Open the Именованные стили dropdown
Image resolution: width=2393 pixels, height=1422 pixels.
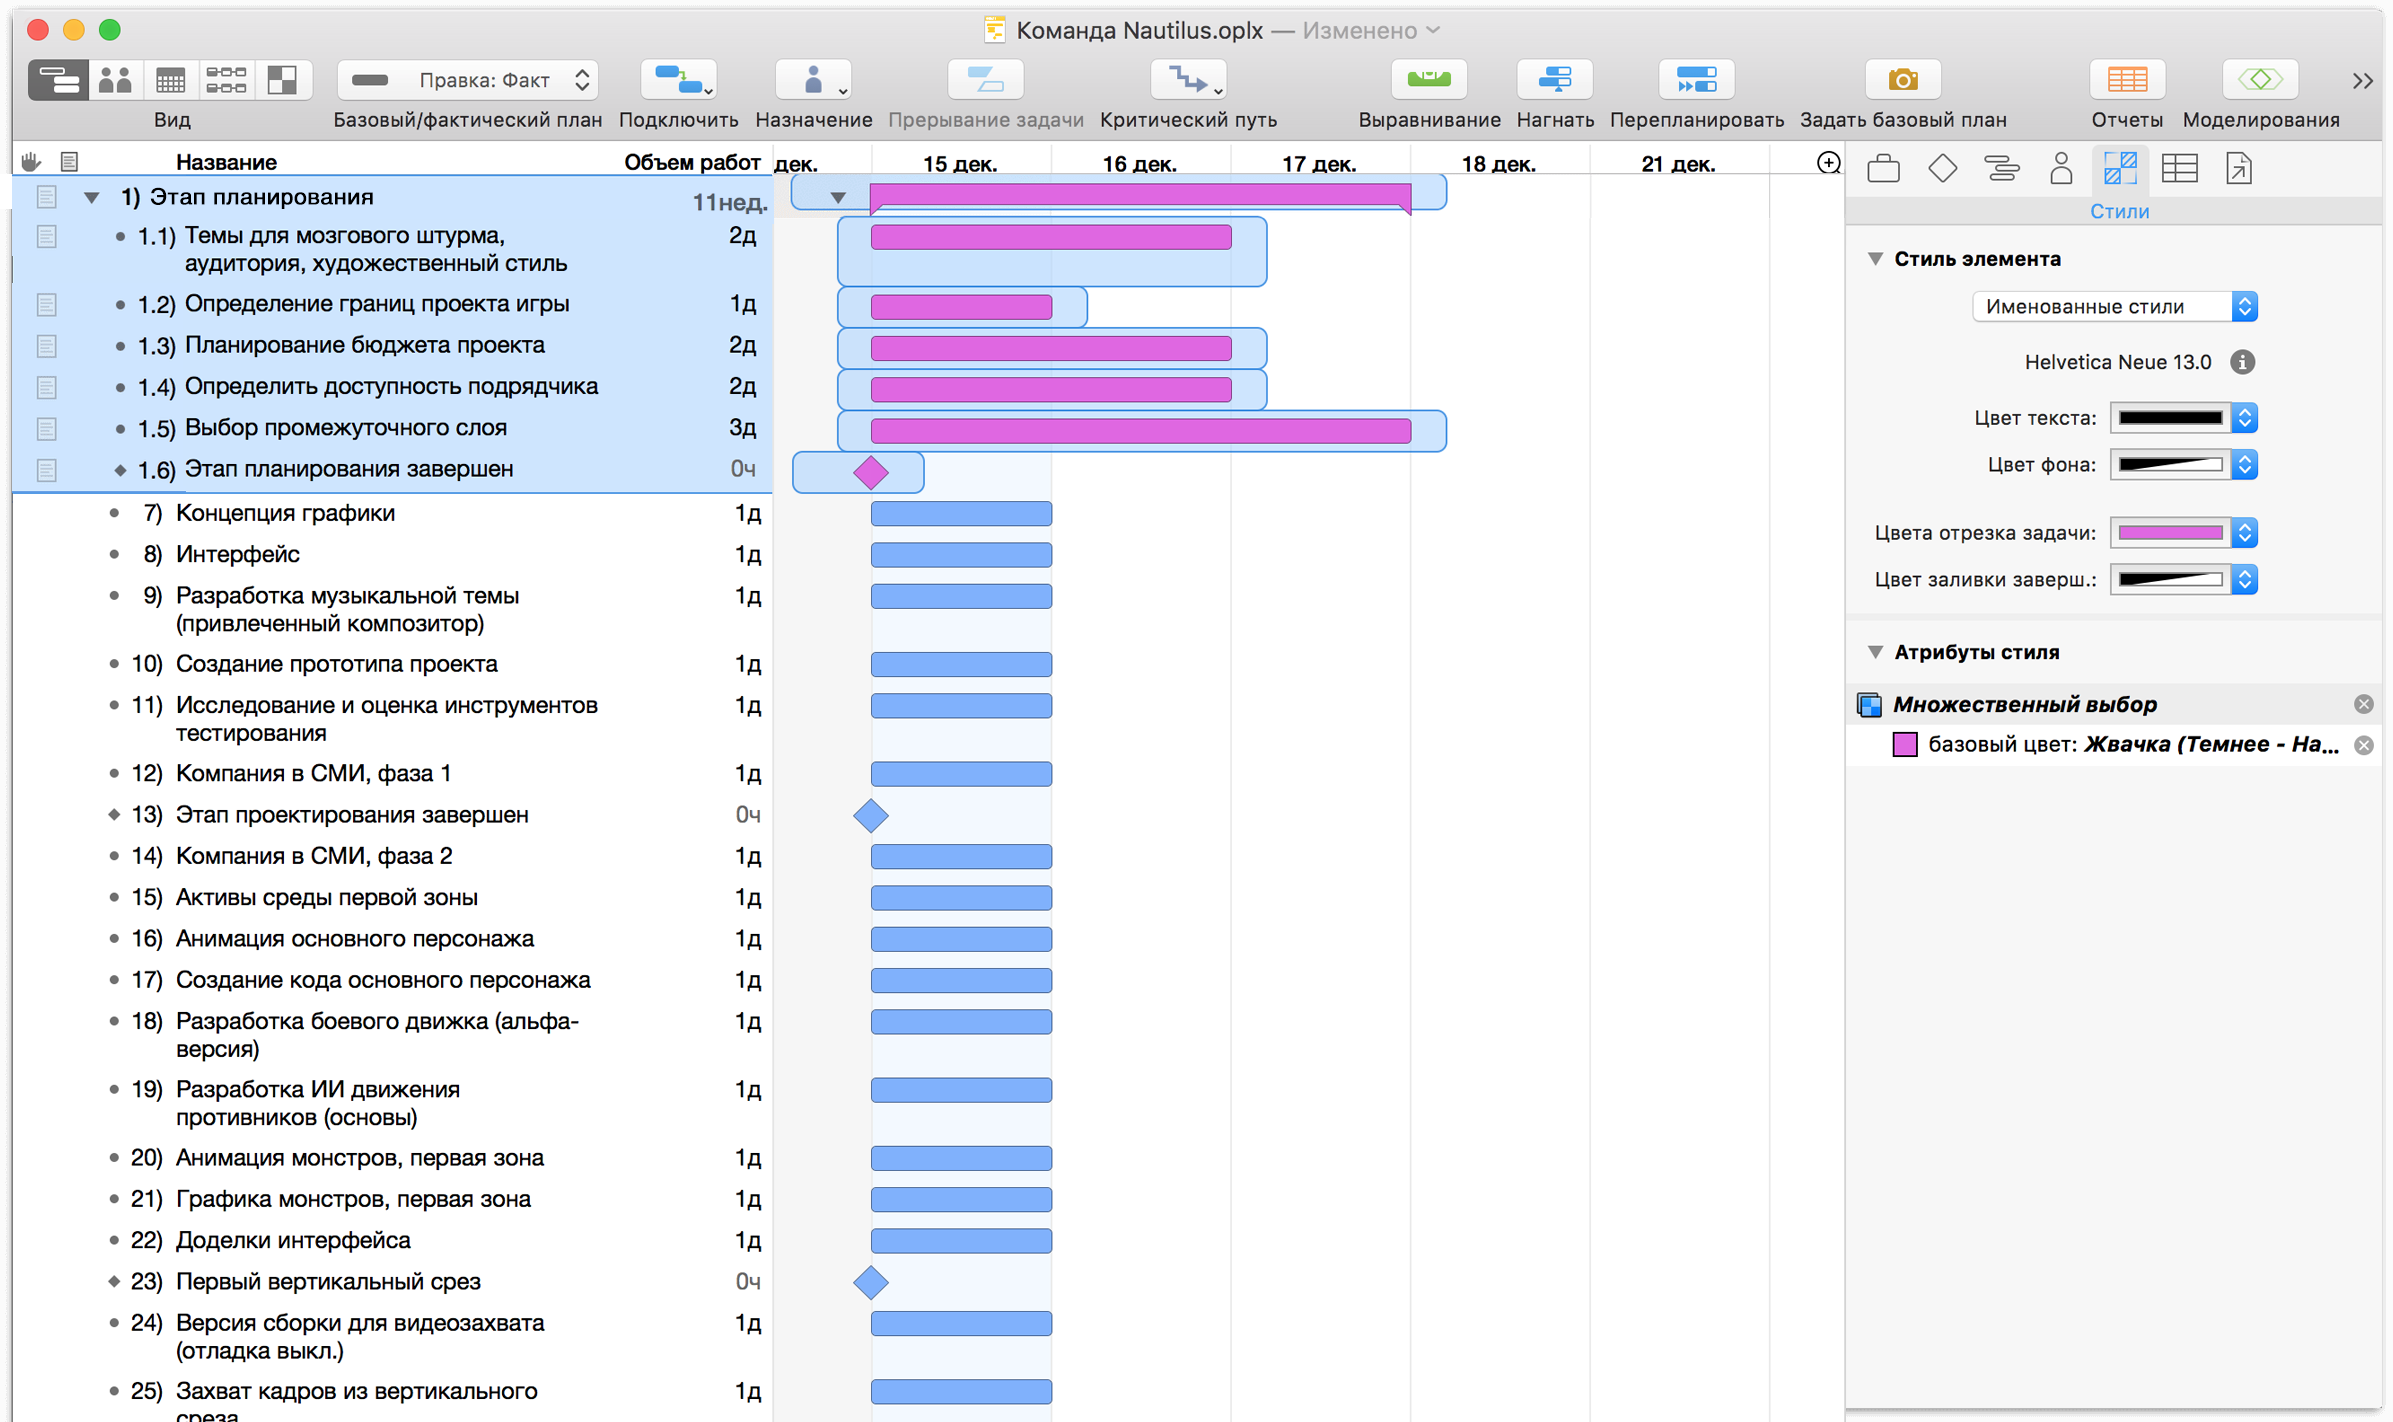click(2114, 307)
